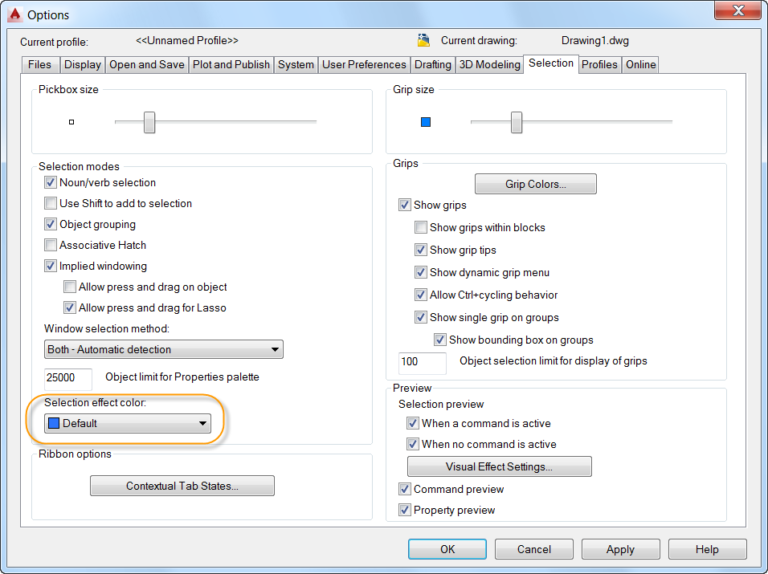Toggle the Noun/verb selection checkbox
The width and height of the screenshot is (768, 574).
click(51, 183)
